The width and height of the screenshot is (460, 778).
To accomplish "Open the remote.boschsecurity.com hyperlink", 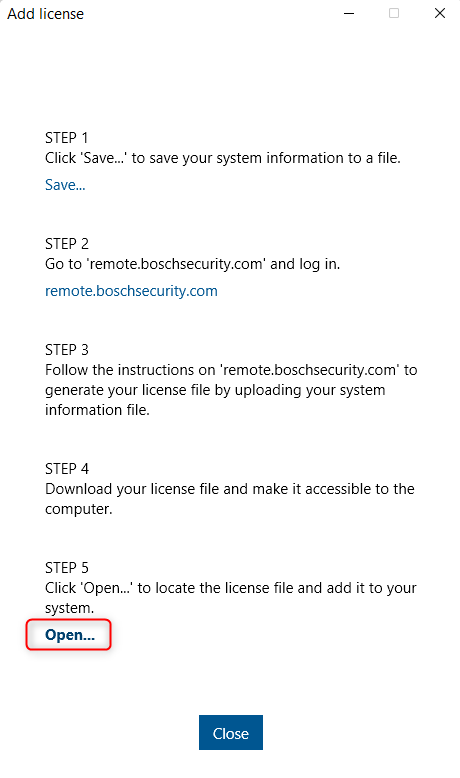I will click(131, 291).
